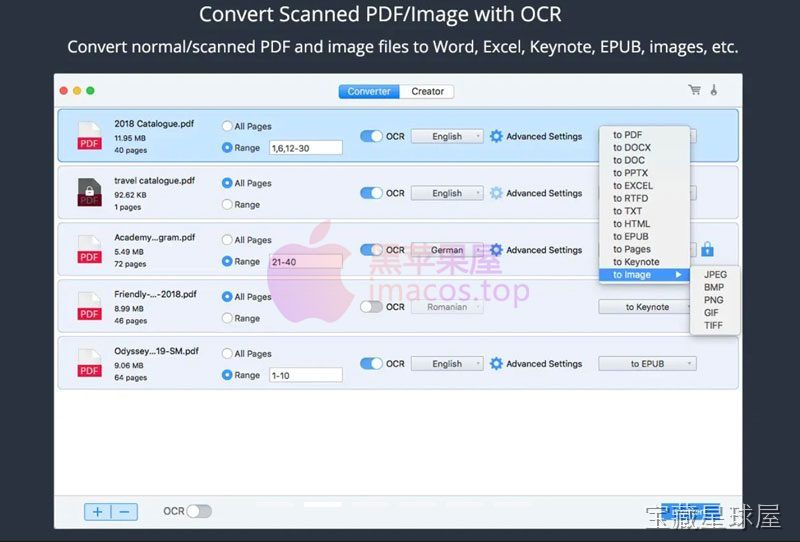Click the PDF file icon for 2018 Catalogue.pdf
800x542 pixels.
coord(89,136)
